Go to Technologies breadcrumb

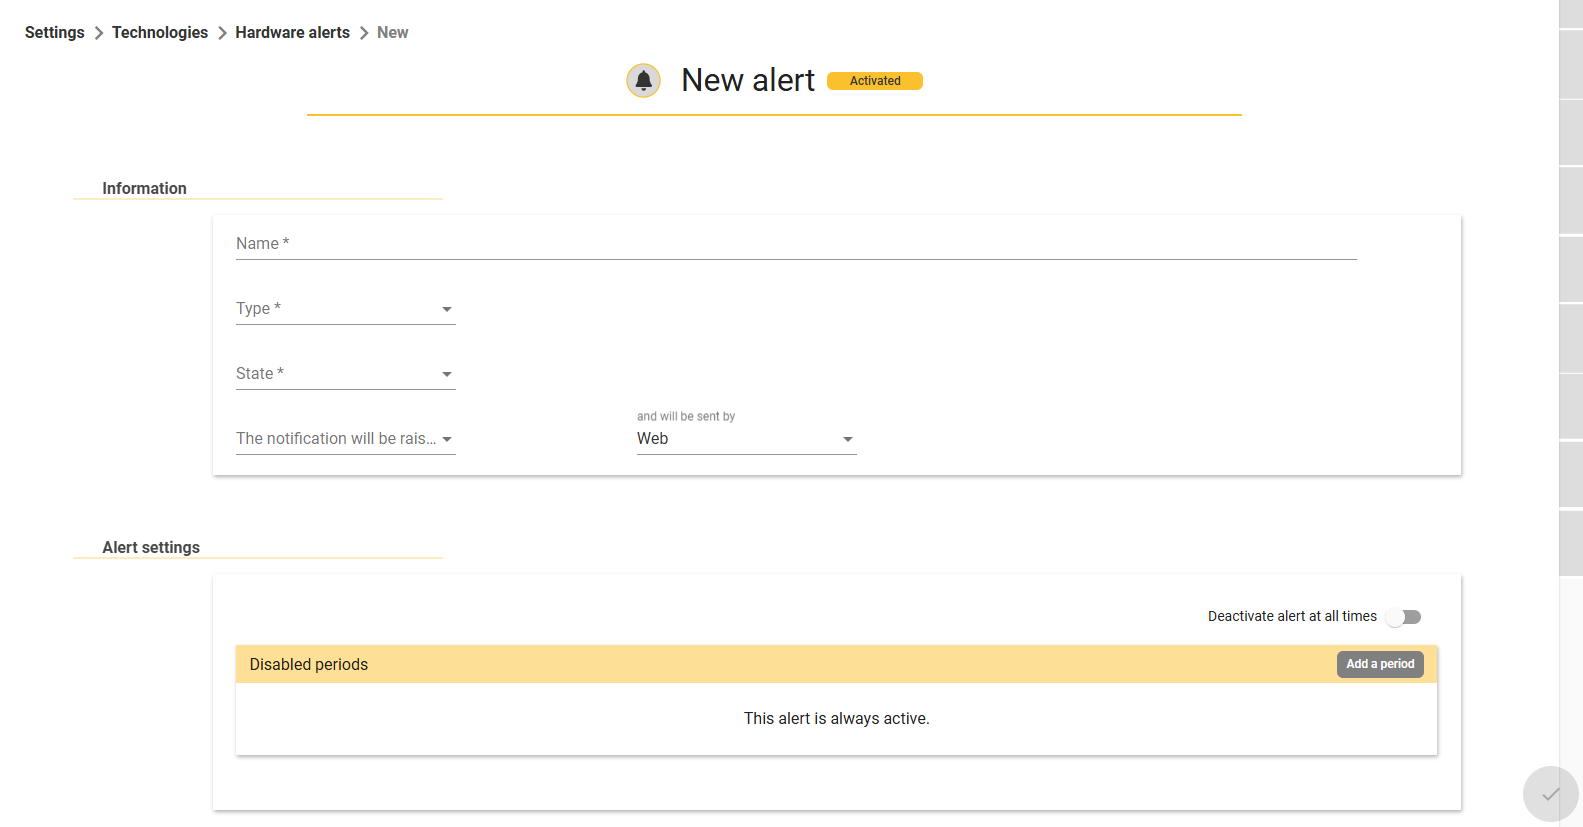[160, 33]
